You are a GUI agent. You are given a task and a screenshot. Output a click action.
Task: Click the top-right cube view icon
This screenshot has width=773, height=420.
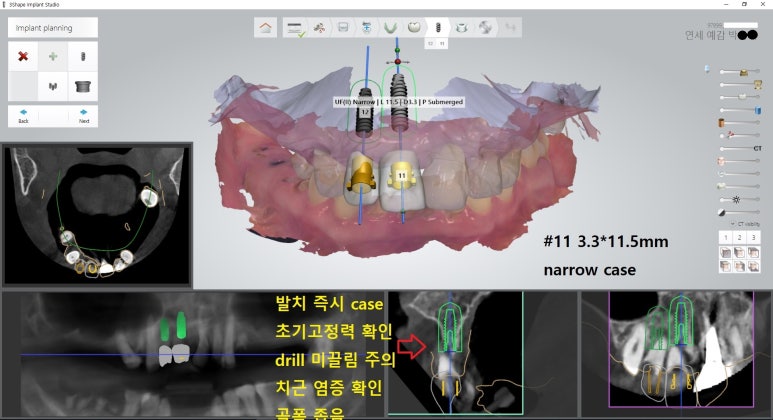tap(753, 253)
